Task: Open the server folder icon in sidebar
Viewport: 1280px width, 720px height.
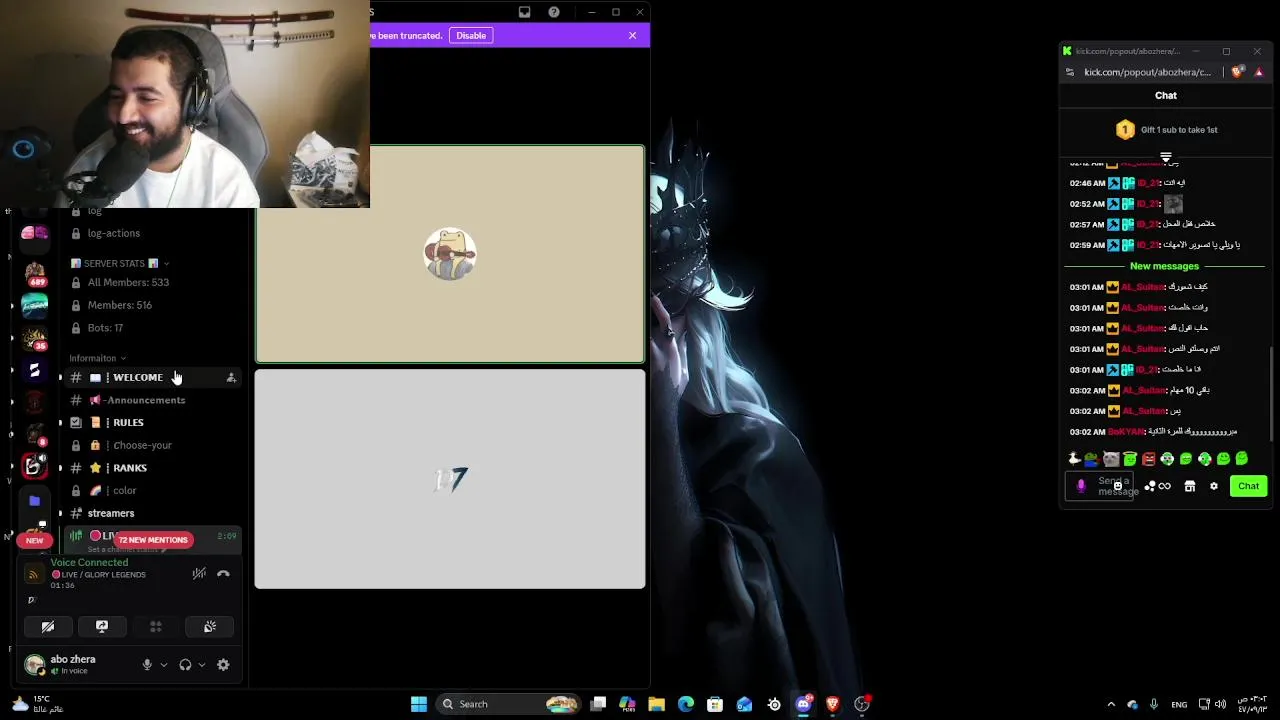Action: click(x=35, y=500)
